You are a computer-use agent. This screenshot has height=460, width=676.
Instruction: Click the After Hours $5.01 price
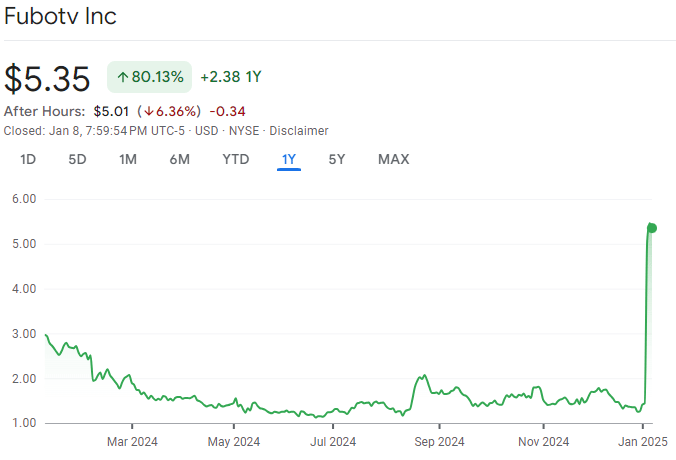tap(111, 112)
